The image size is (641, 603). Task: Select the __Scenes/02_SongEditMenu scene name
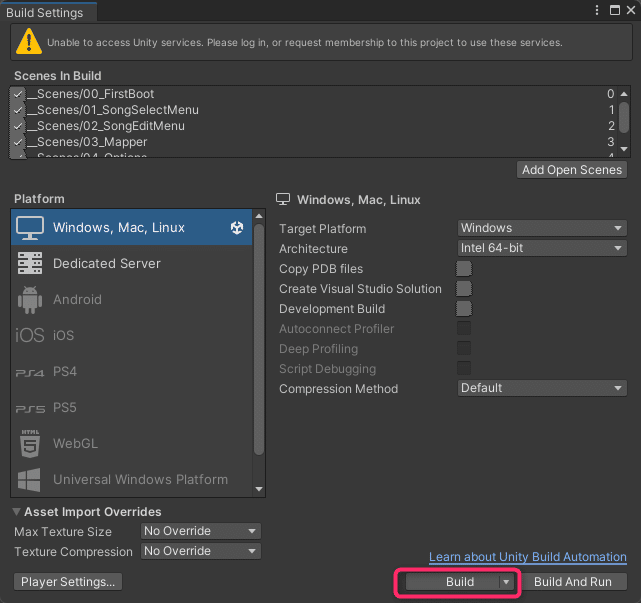[x=106, y=126]
